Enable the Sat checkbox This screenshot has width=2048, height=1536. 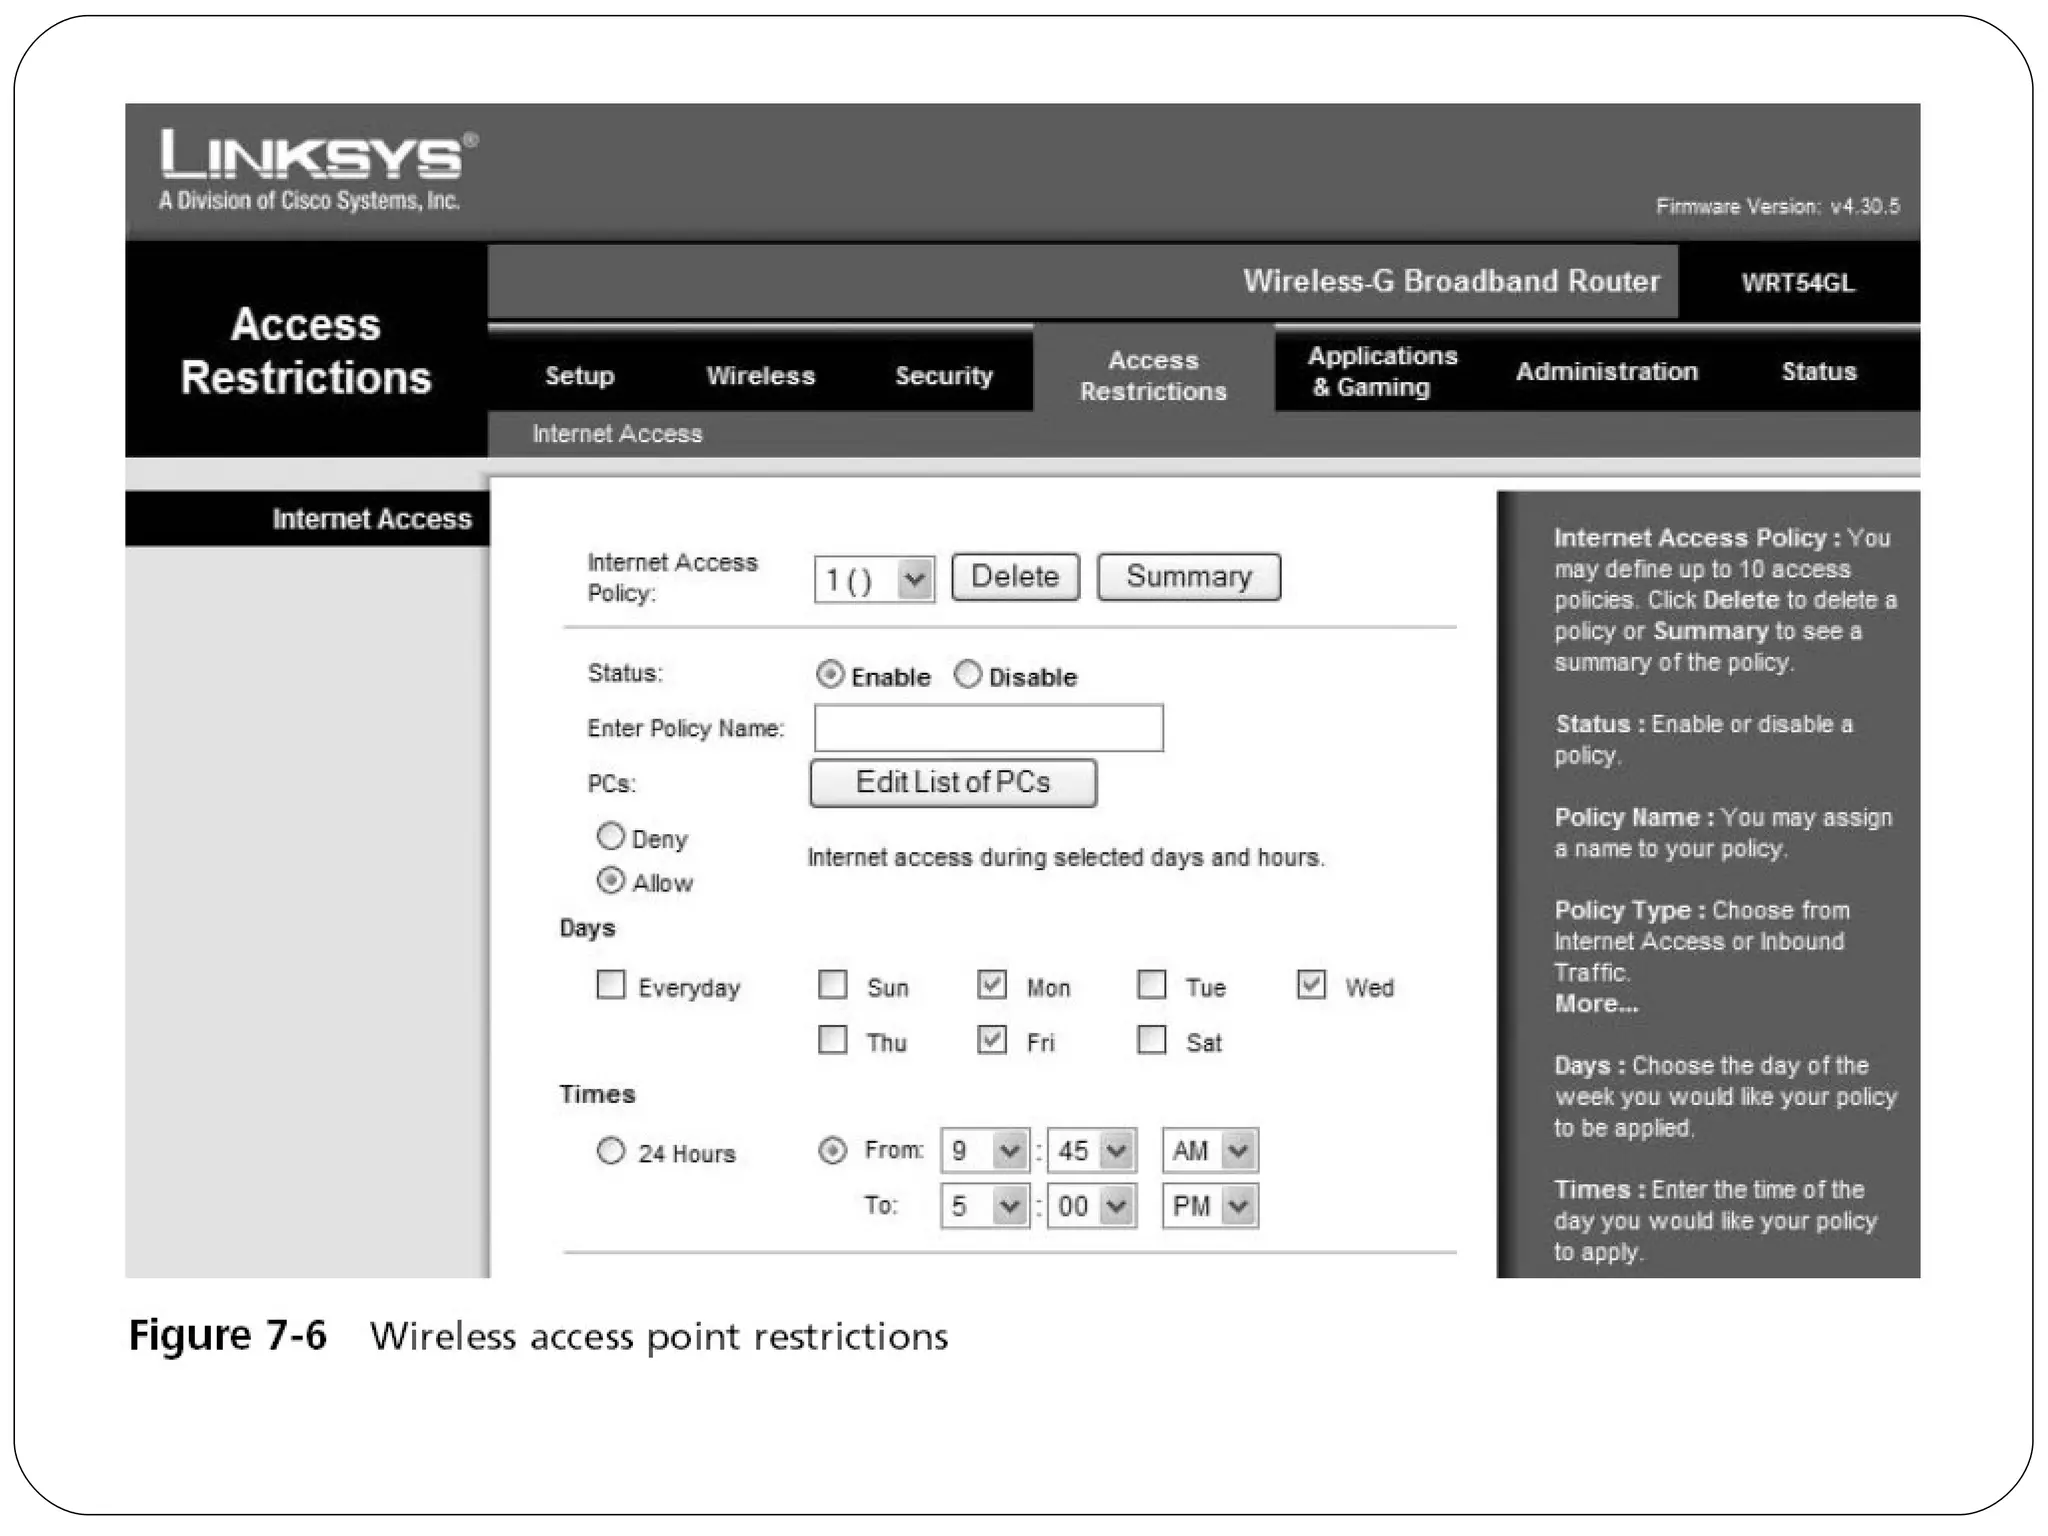point(1152,1040)
